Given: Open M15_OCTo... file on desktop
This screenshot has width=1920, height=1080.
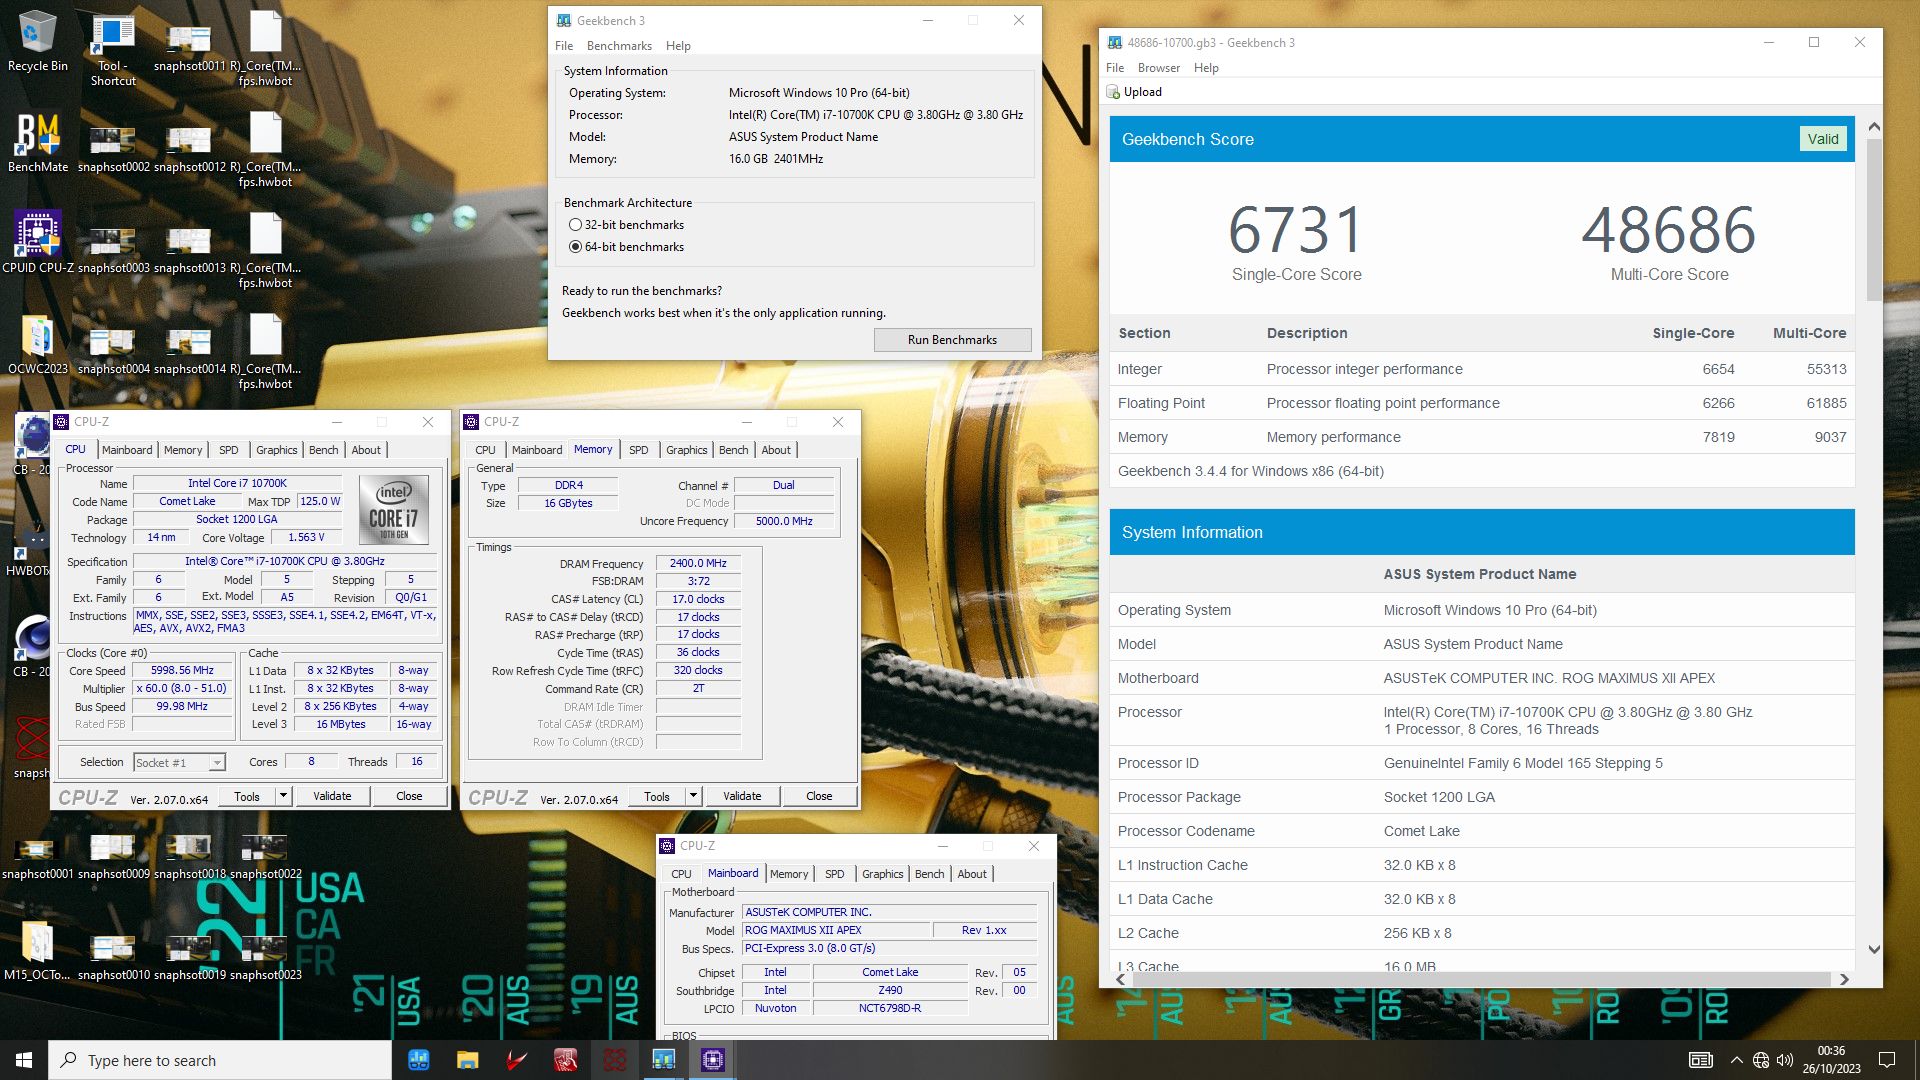Looking at the screenshot, I should coord(37,950).
